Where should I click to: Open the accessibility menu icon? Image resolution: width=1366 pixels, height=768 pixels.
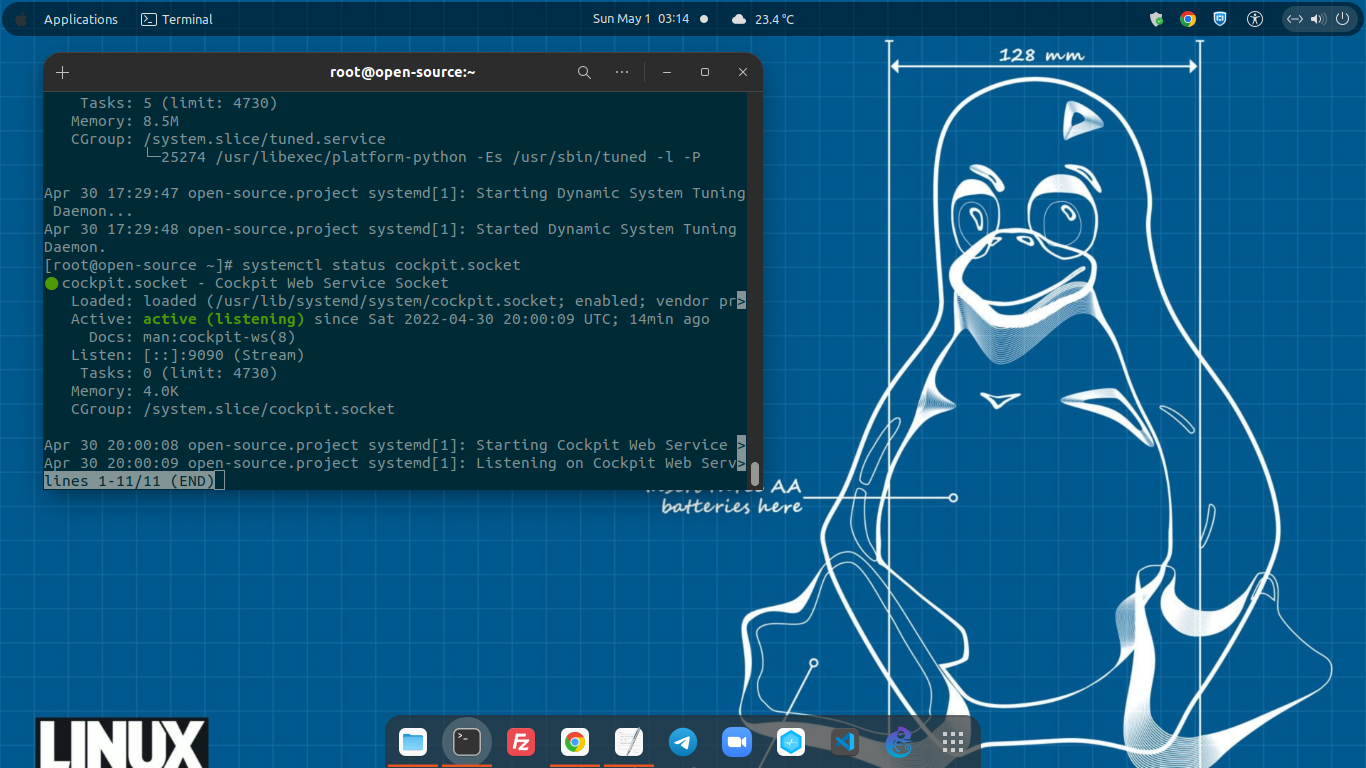pos(1255,19)
